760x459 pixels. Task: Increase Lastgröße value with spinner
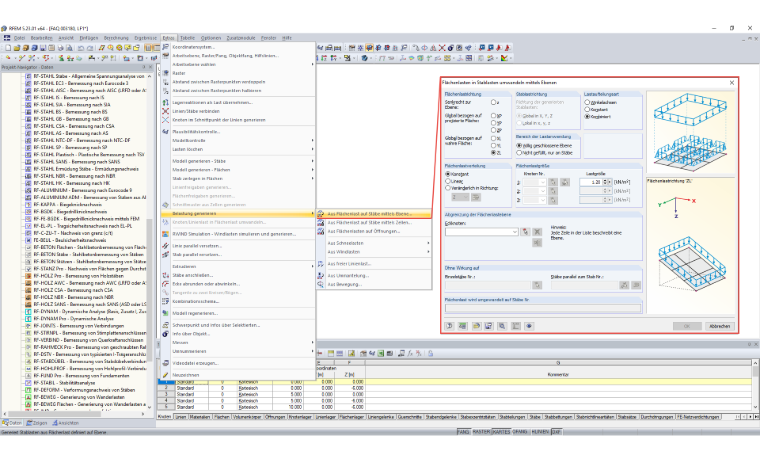click(604, 181)
